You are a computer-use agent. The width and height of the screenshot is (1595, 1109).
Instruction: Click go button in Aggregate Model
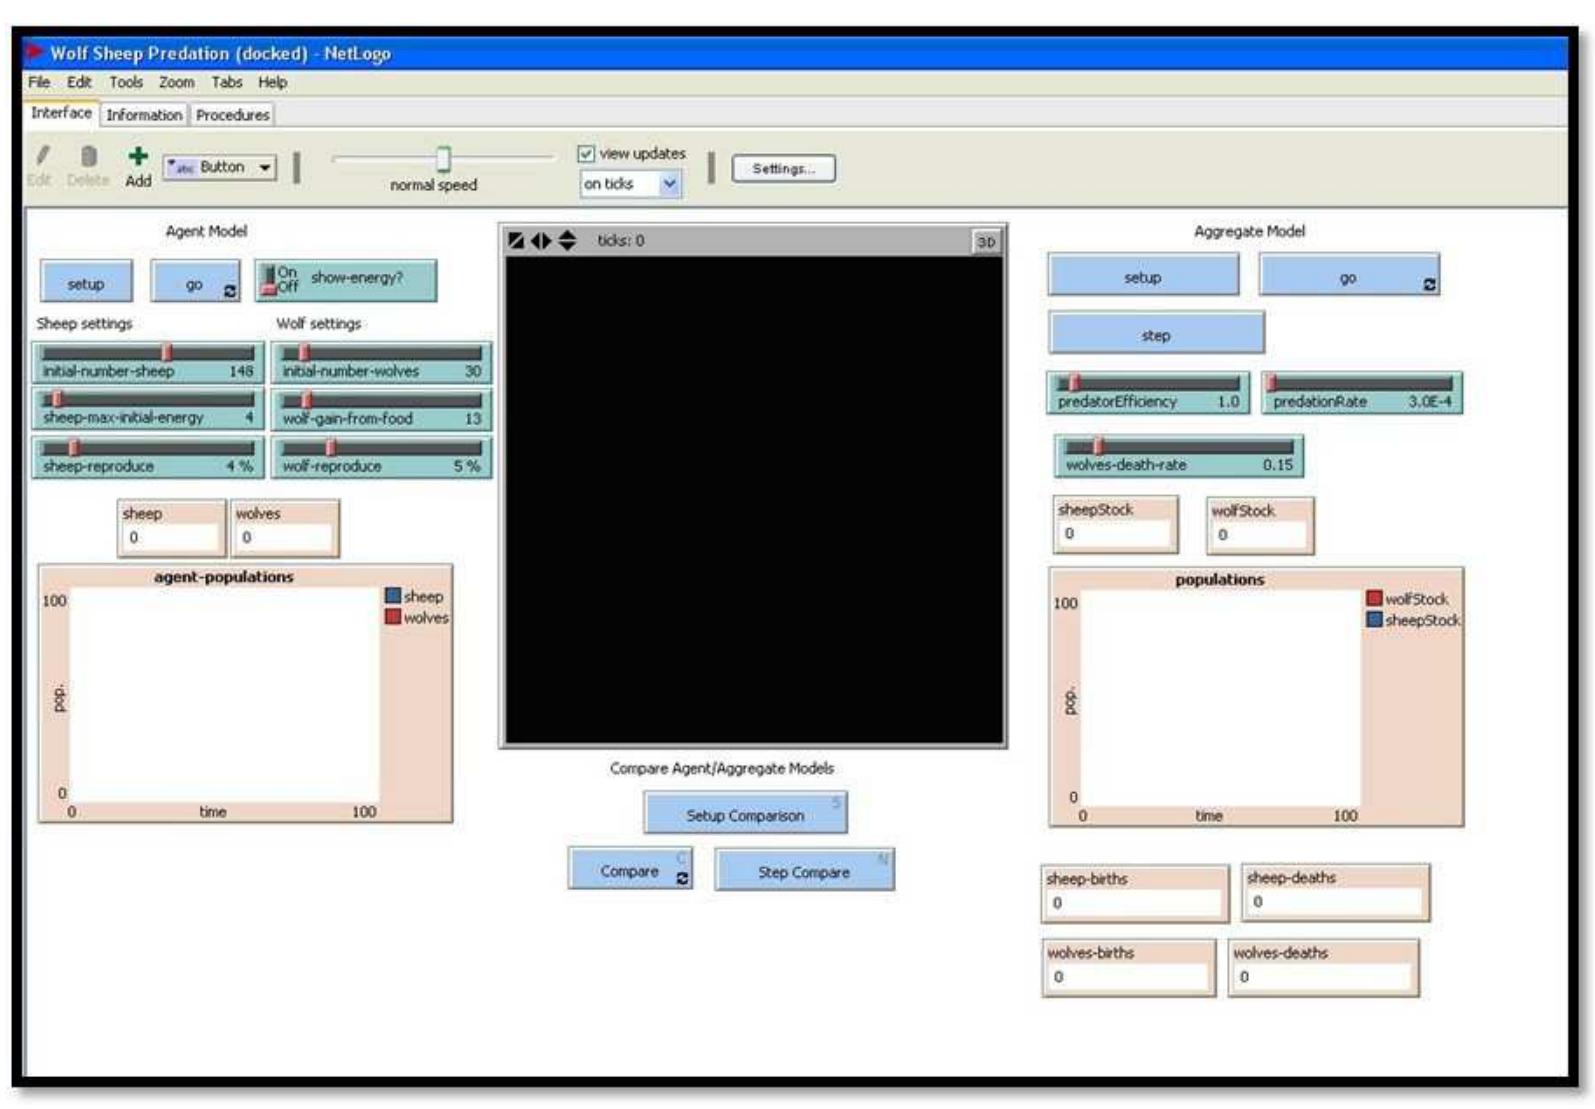click(x=1349, y=276)
